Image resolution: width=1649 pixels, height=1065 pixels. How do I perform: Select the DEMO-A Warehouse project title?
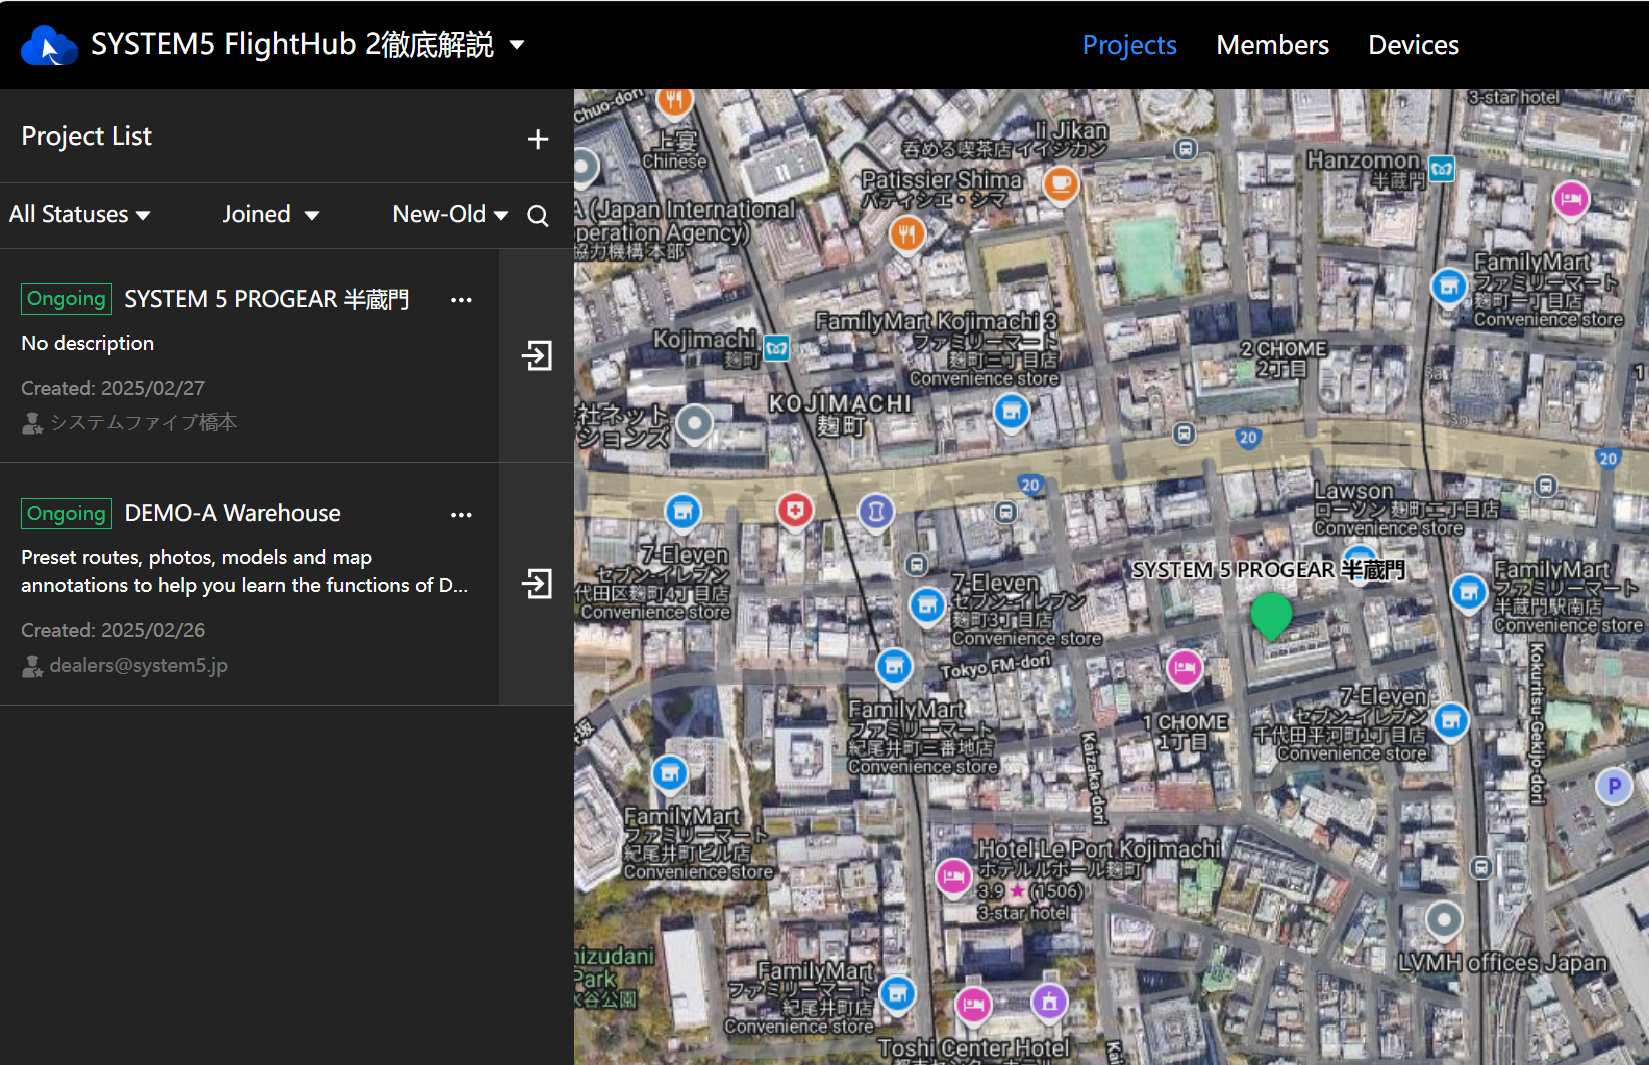232,513
